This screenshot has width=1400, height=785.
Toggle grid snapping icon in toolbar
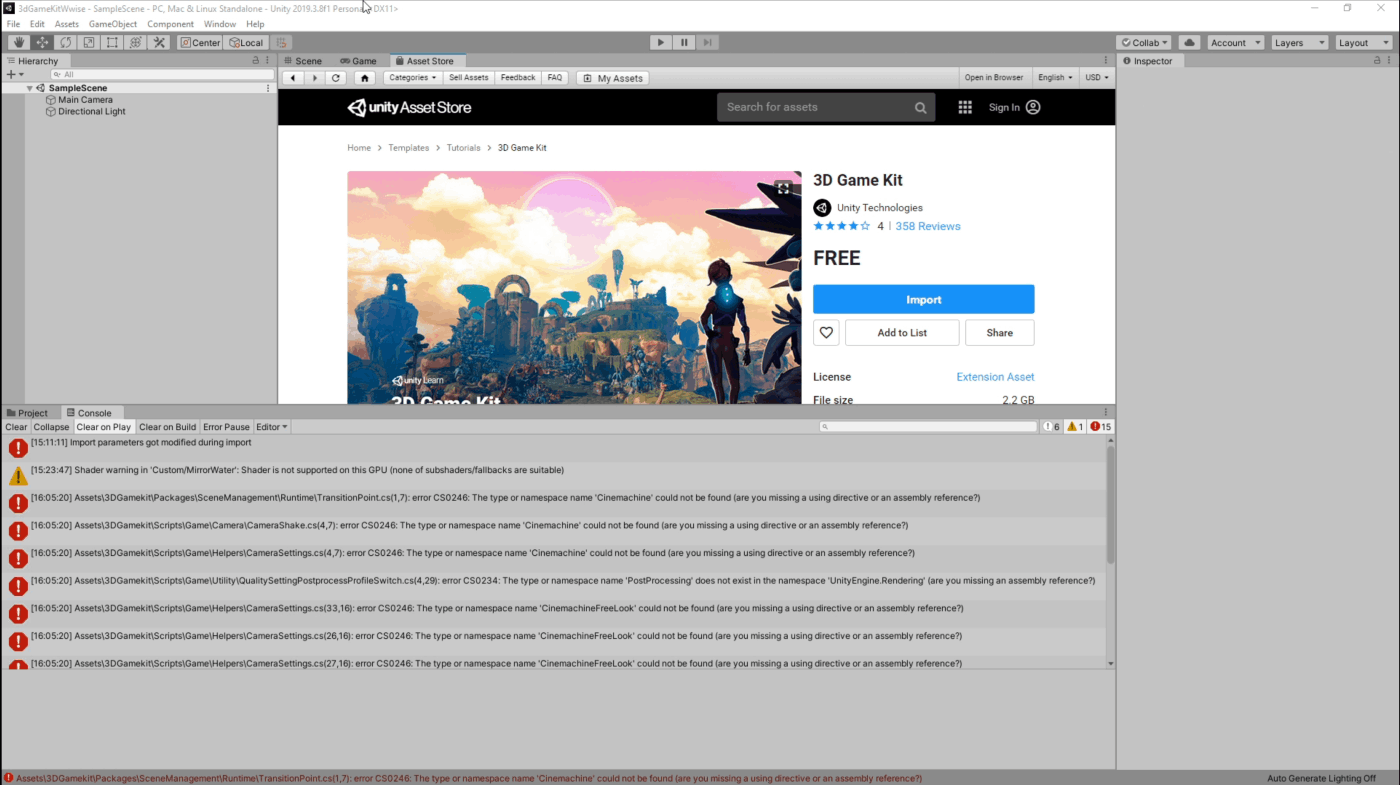[282, 42]
